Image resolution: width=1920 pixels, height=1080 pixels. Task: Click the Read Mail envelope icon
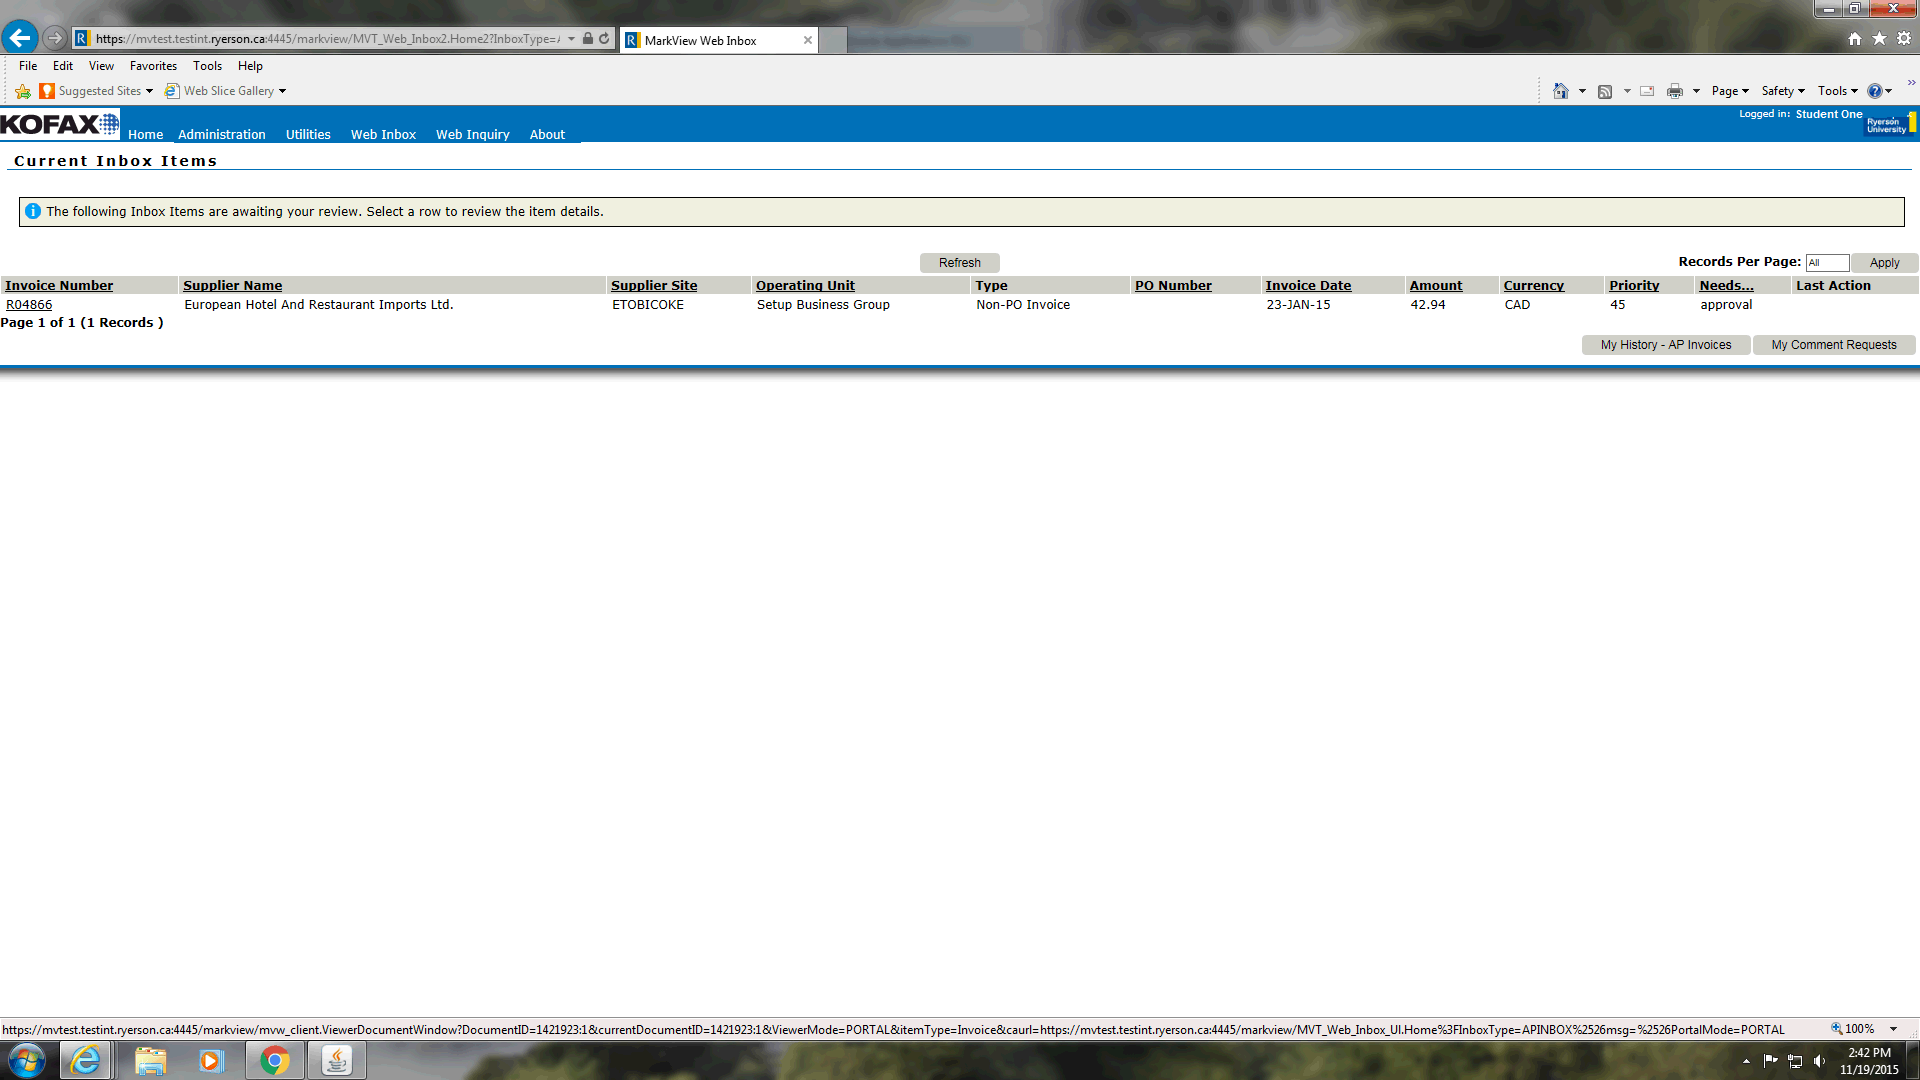(1647, 91)
